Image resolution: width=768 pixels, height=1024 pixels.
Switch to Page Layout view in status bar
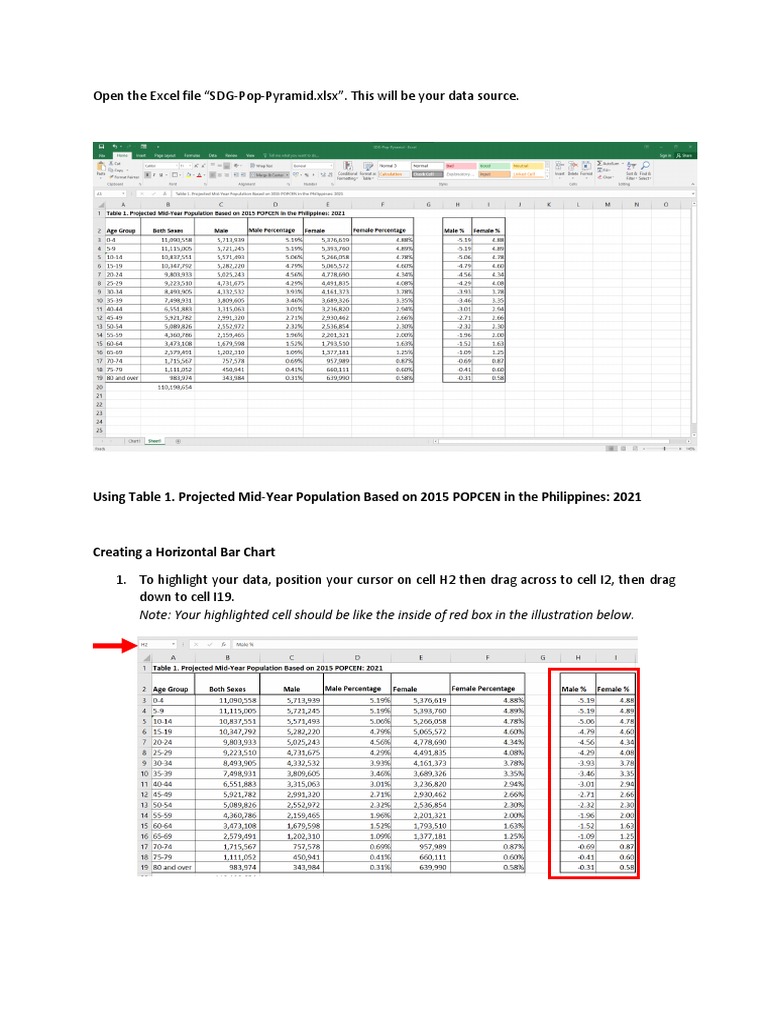click(624, 449)
